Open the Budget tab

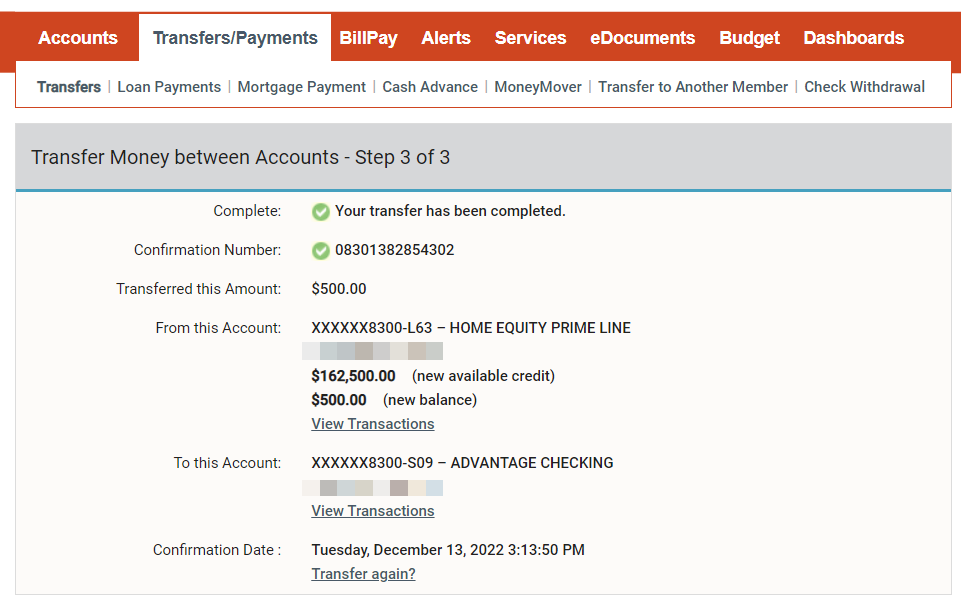[750, 38]
